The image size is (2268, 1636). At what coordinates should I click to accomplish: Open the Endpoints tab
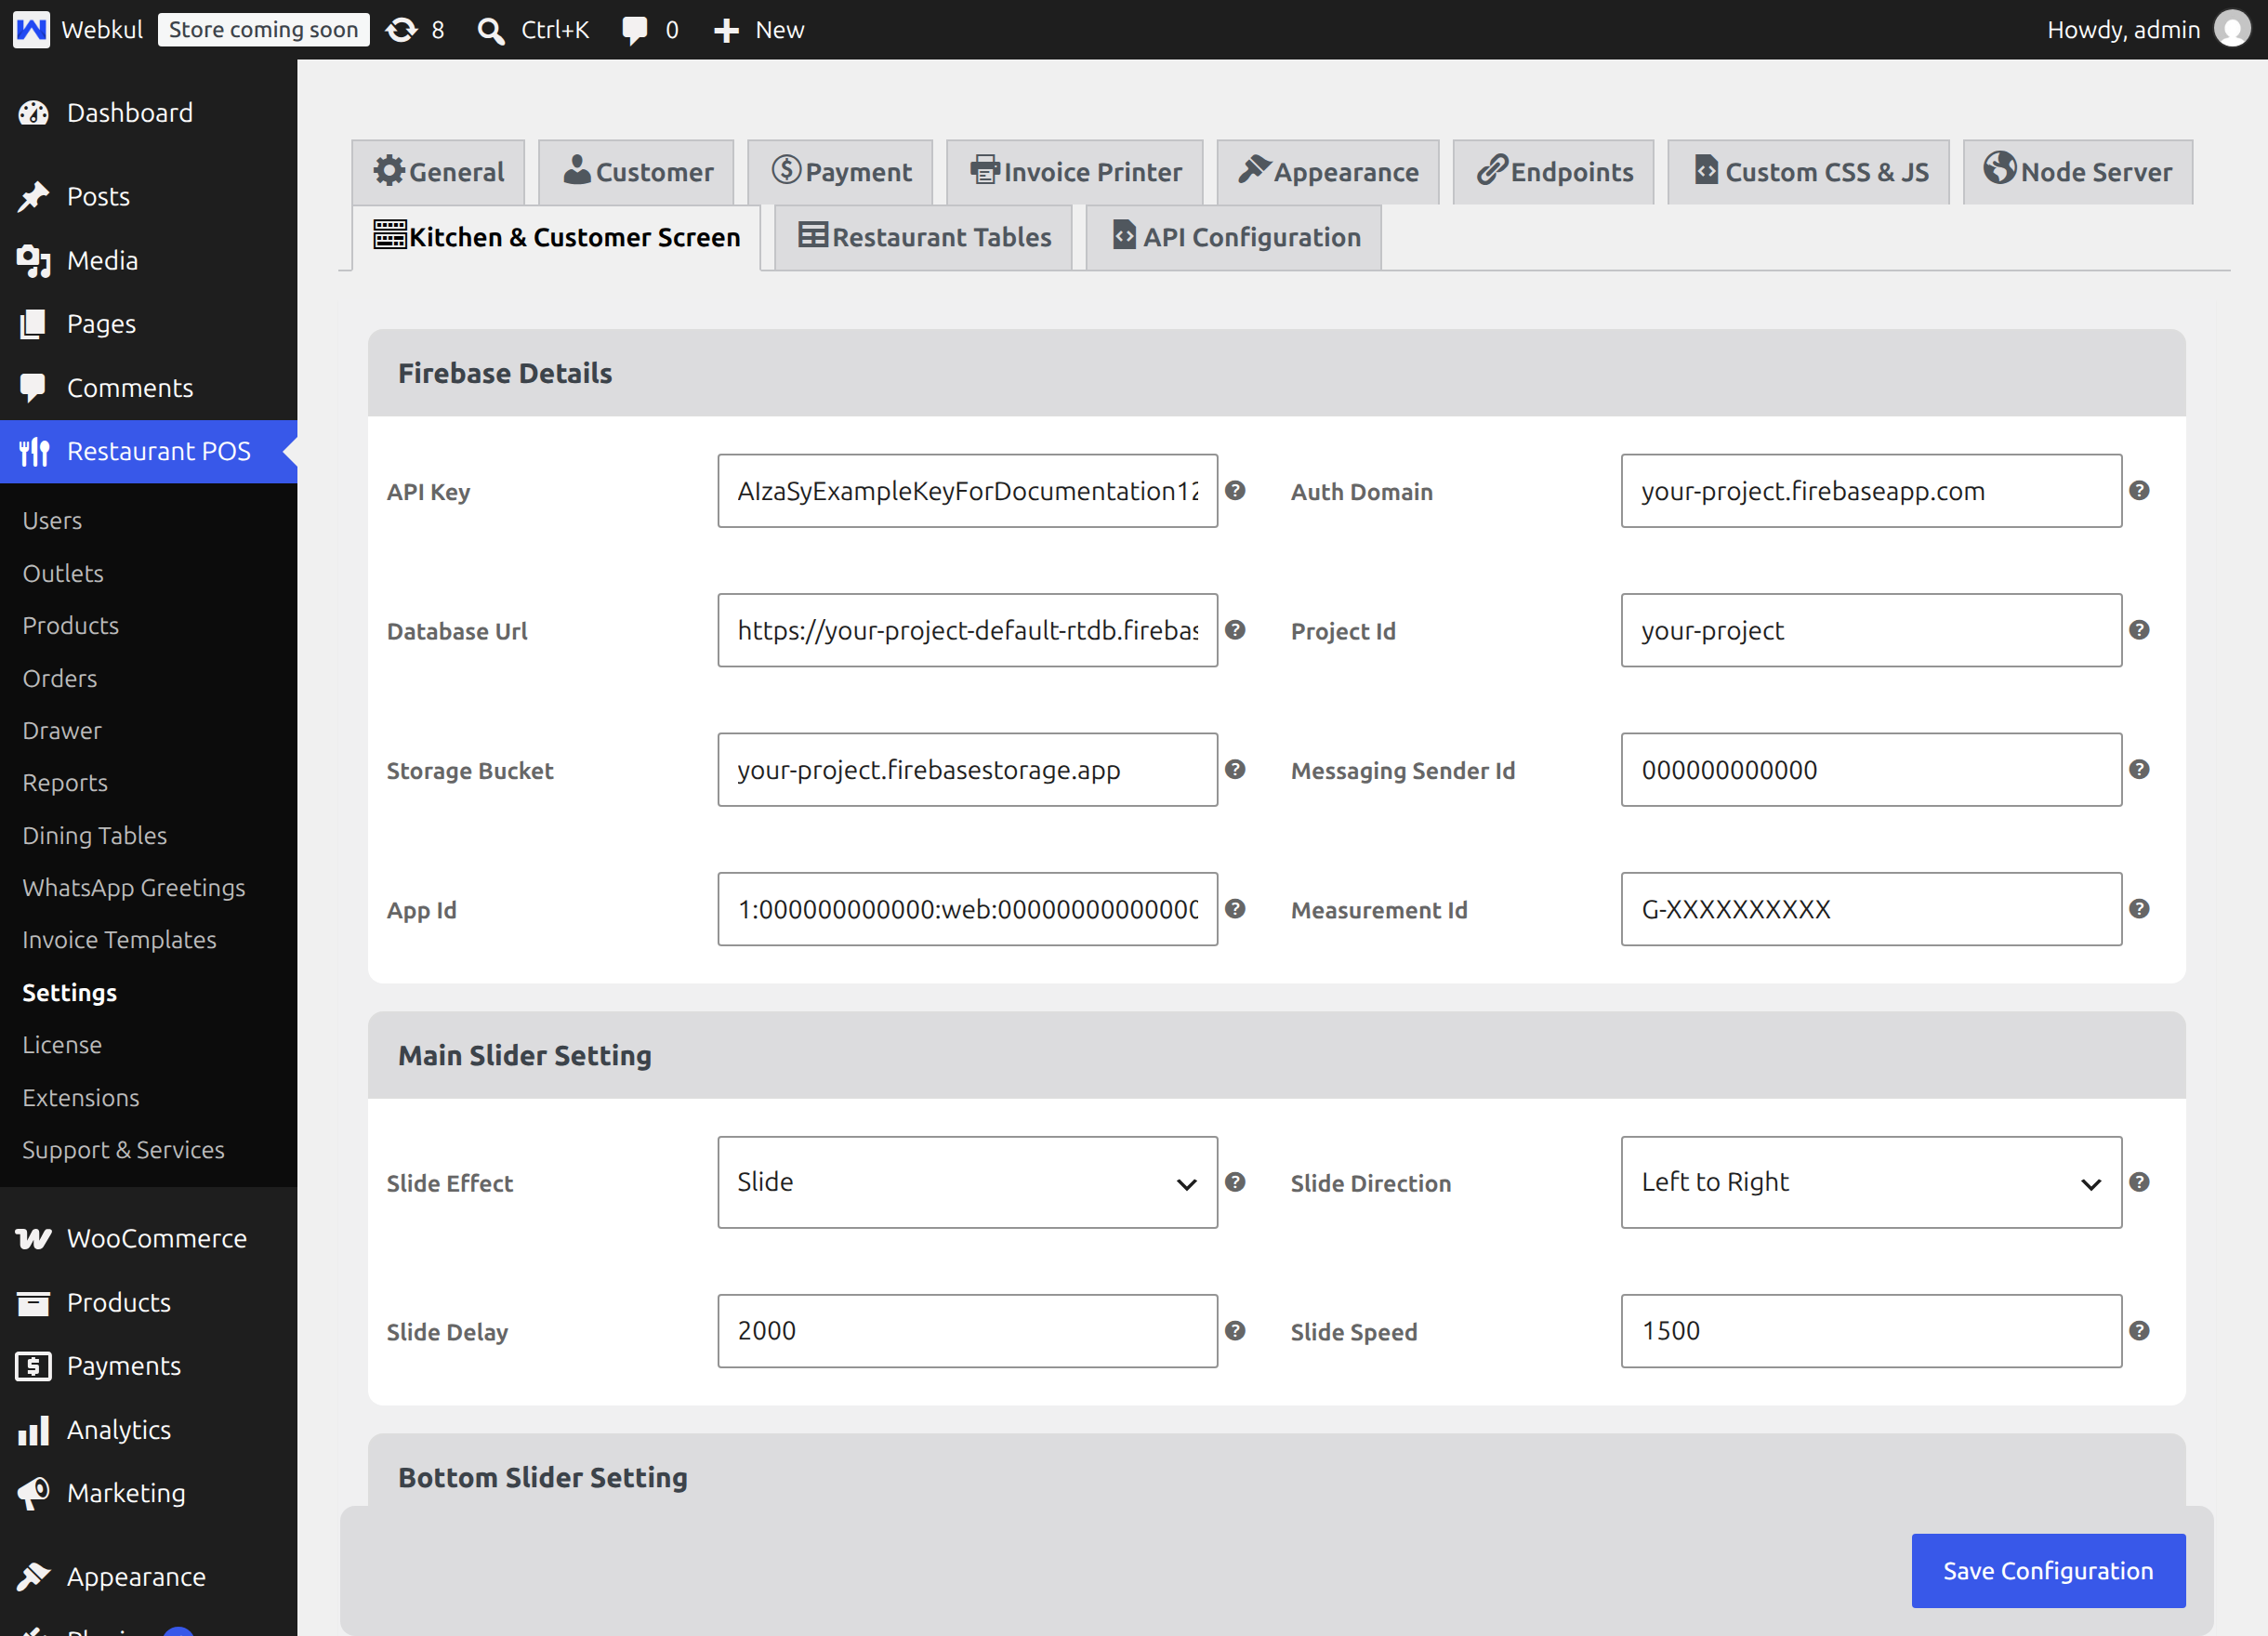coord(1554,172)
